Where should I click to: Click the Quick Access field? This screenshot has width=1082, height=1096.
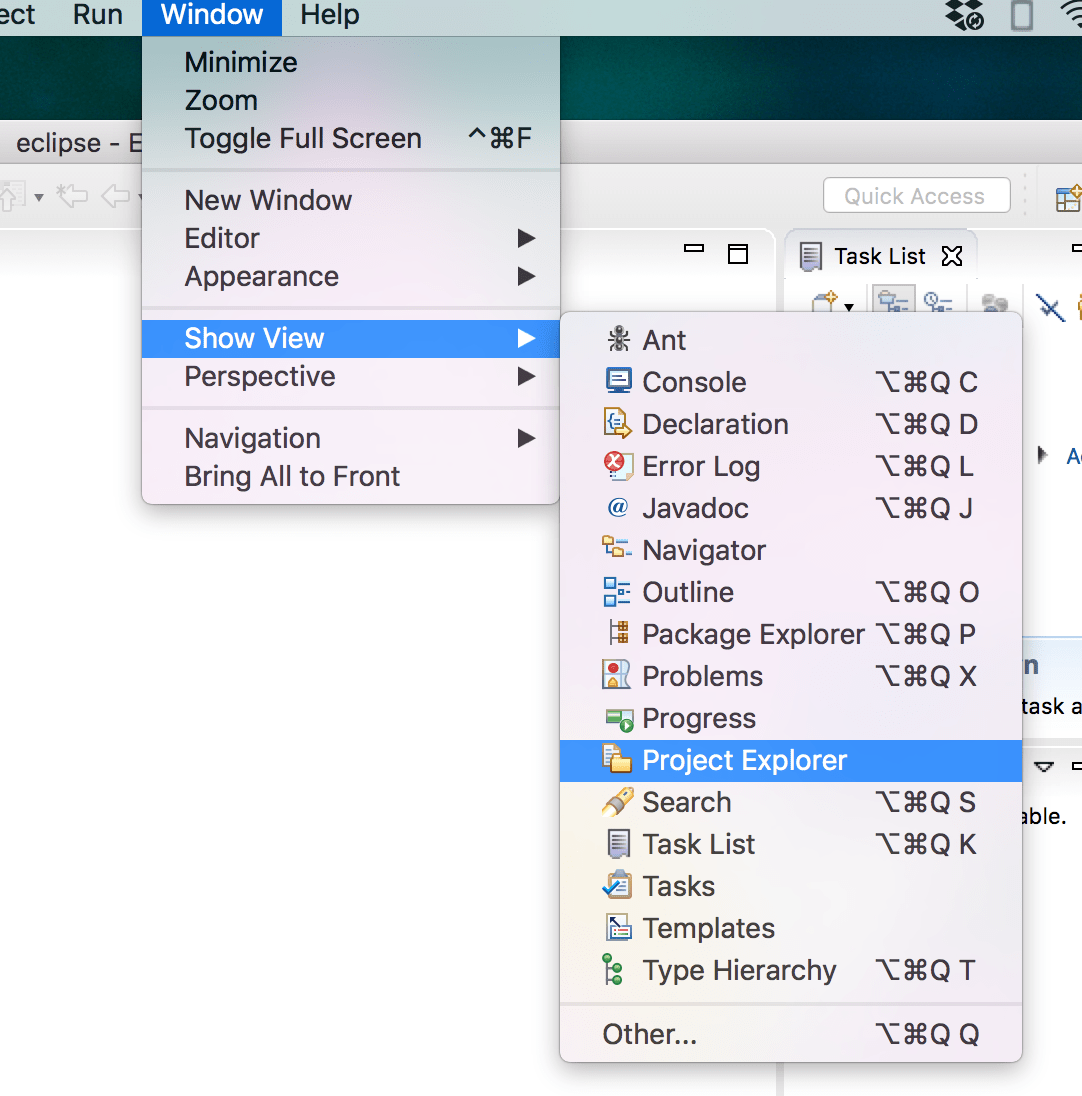pyautogui.click(x=916, y=196)
